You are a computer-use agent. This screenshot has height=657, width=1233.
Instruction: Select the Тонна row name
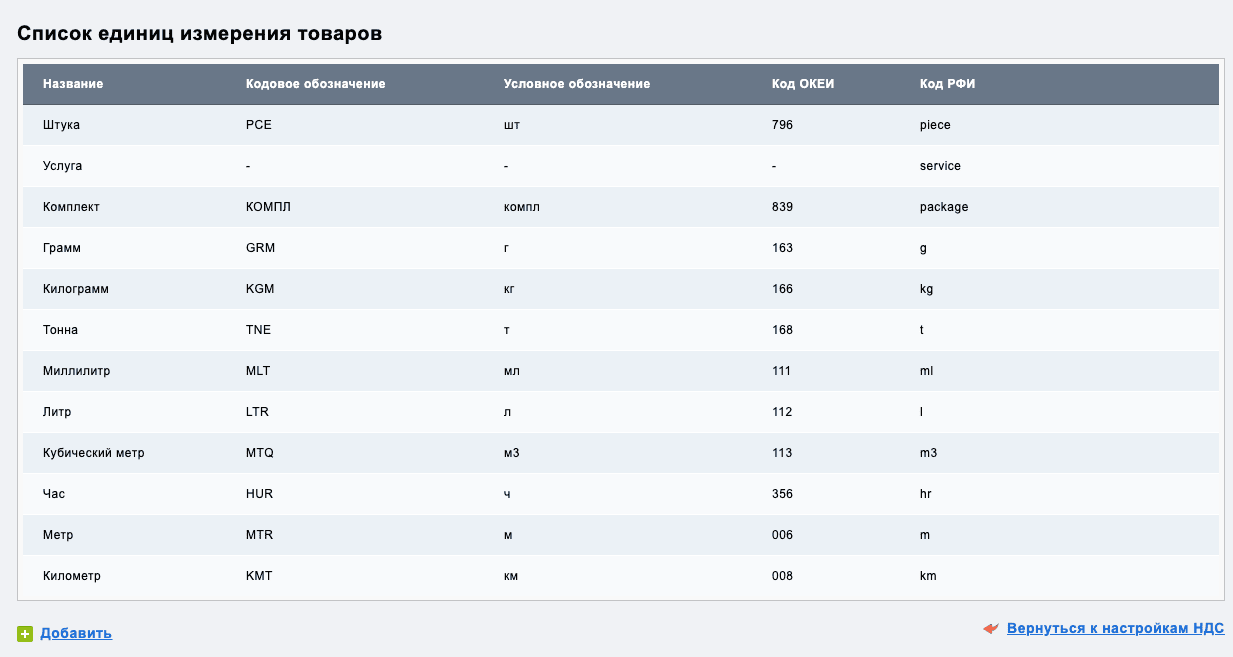[60, 330]
